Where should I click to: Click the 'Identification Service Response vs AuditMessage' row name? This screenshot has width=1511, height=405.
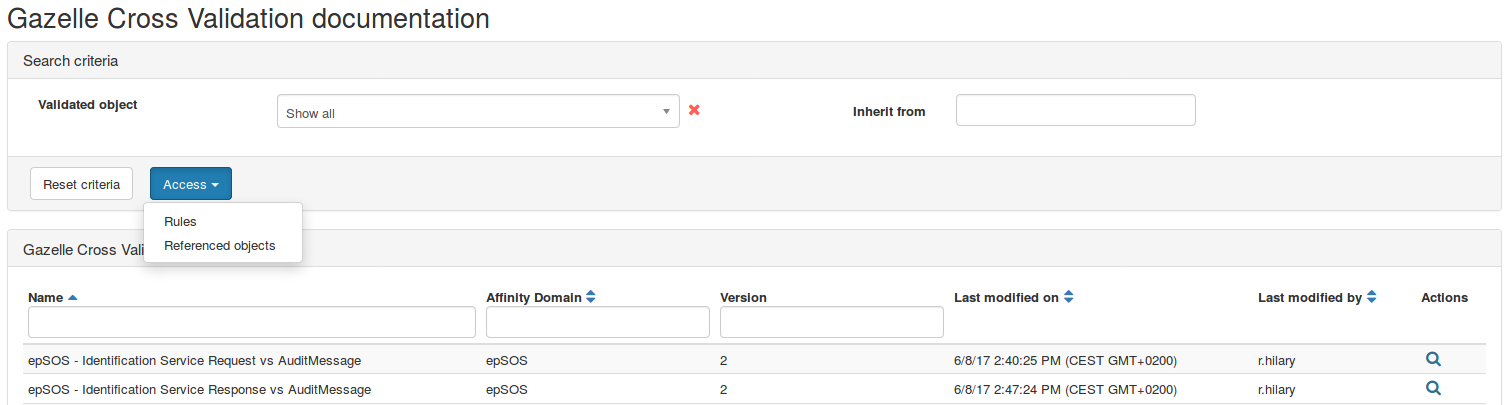tap(200, 389)
